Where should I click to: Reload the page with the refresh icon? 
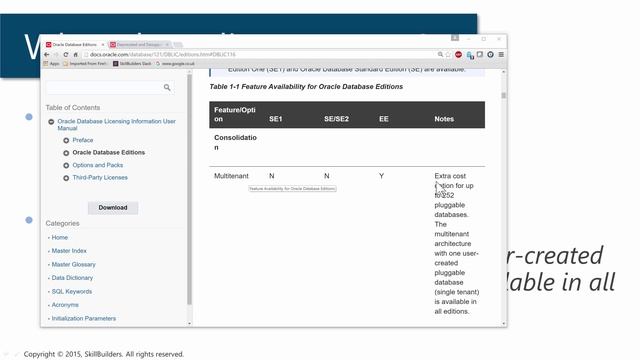pos(66,54)
